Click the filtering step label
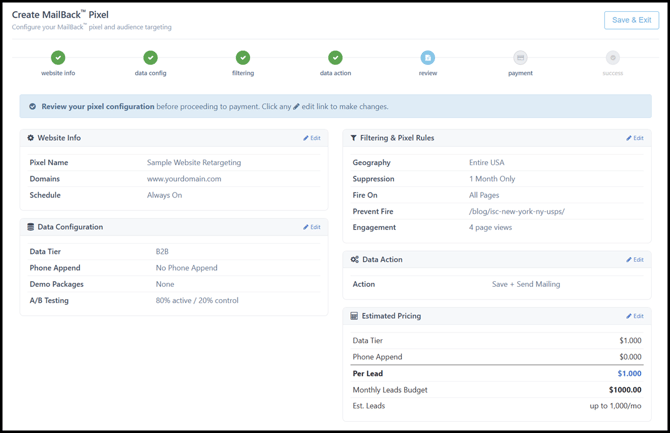 click(243, 73)
